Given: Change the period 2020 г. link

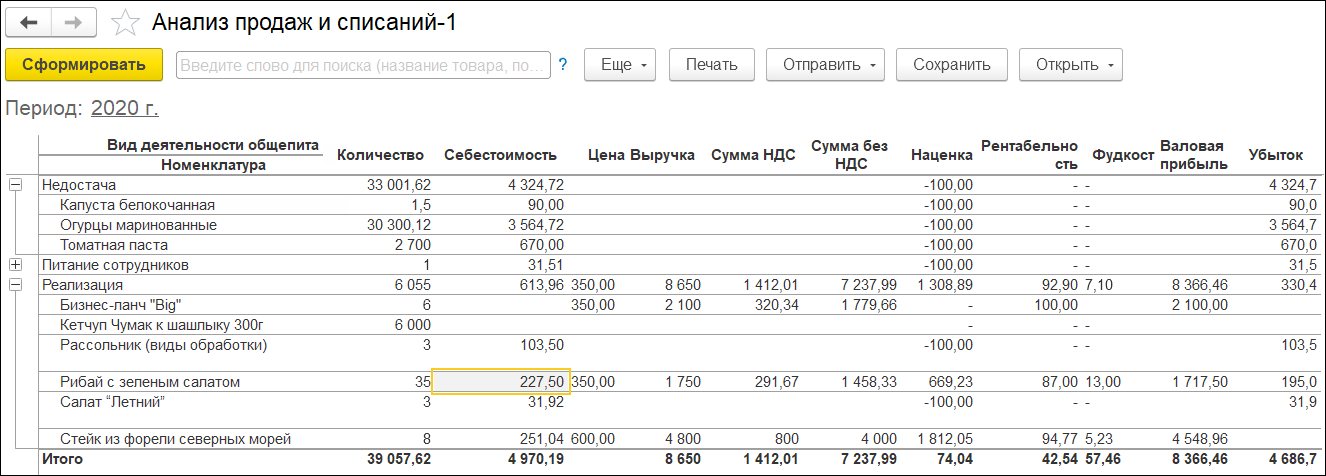Looking at the screenshot, I should [125, 108].
